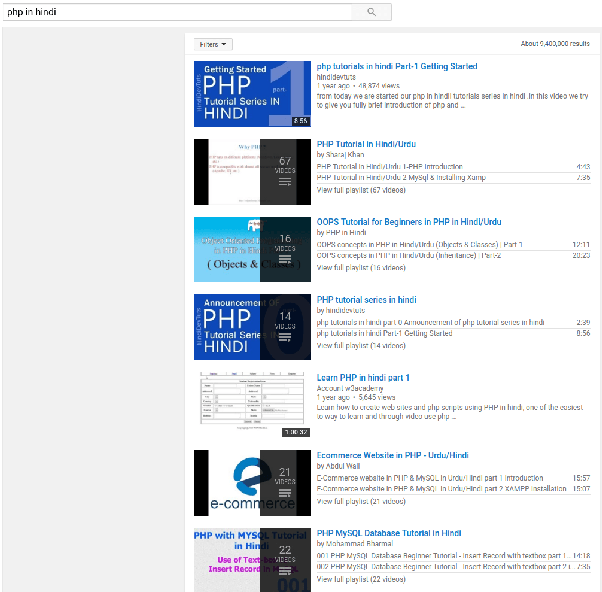Click the 67 videos playlist thumbnail
This screenshot has width=602, height=592.
[x=252, y=172]
